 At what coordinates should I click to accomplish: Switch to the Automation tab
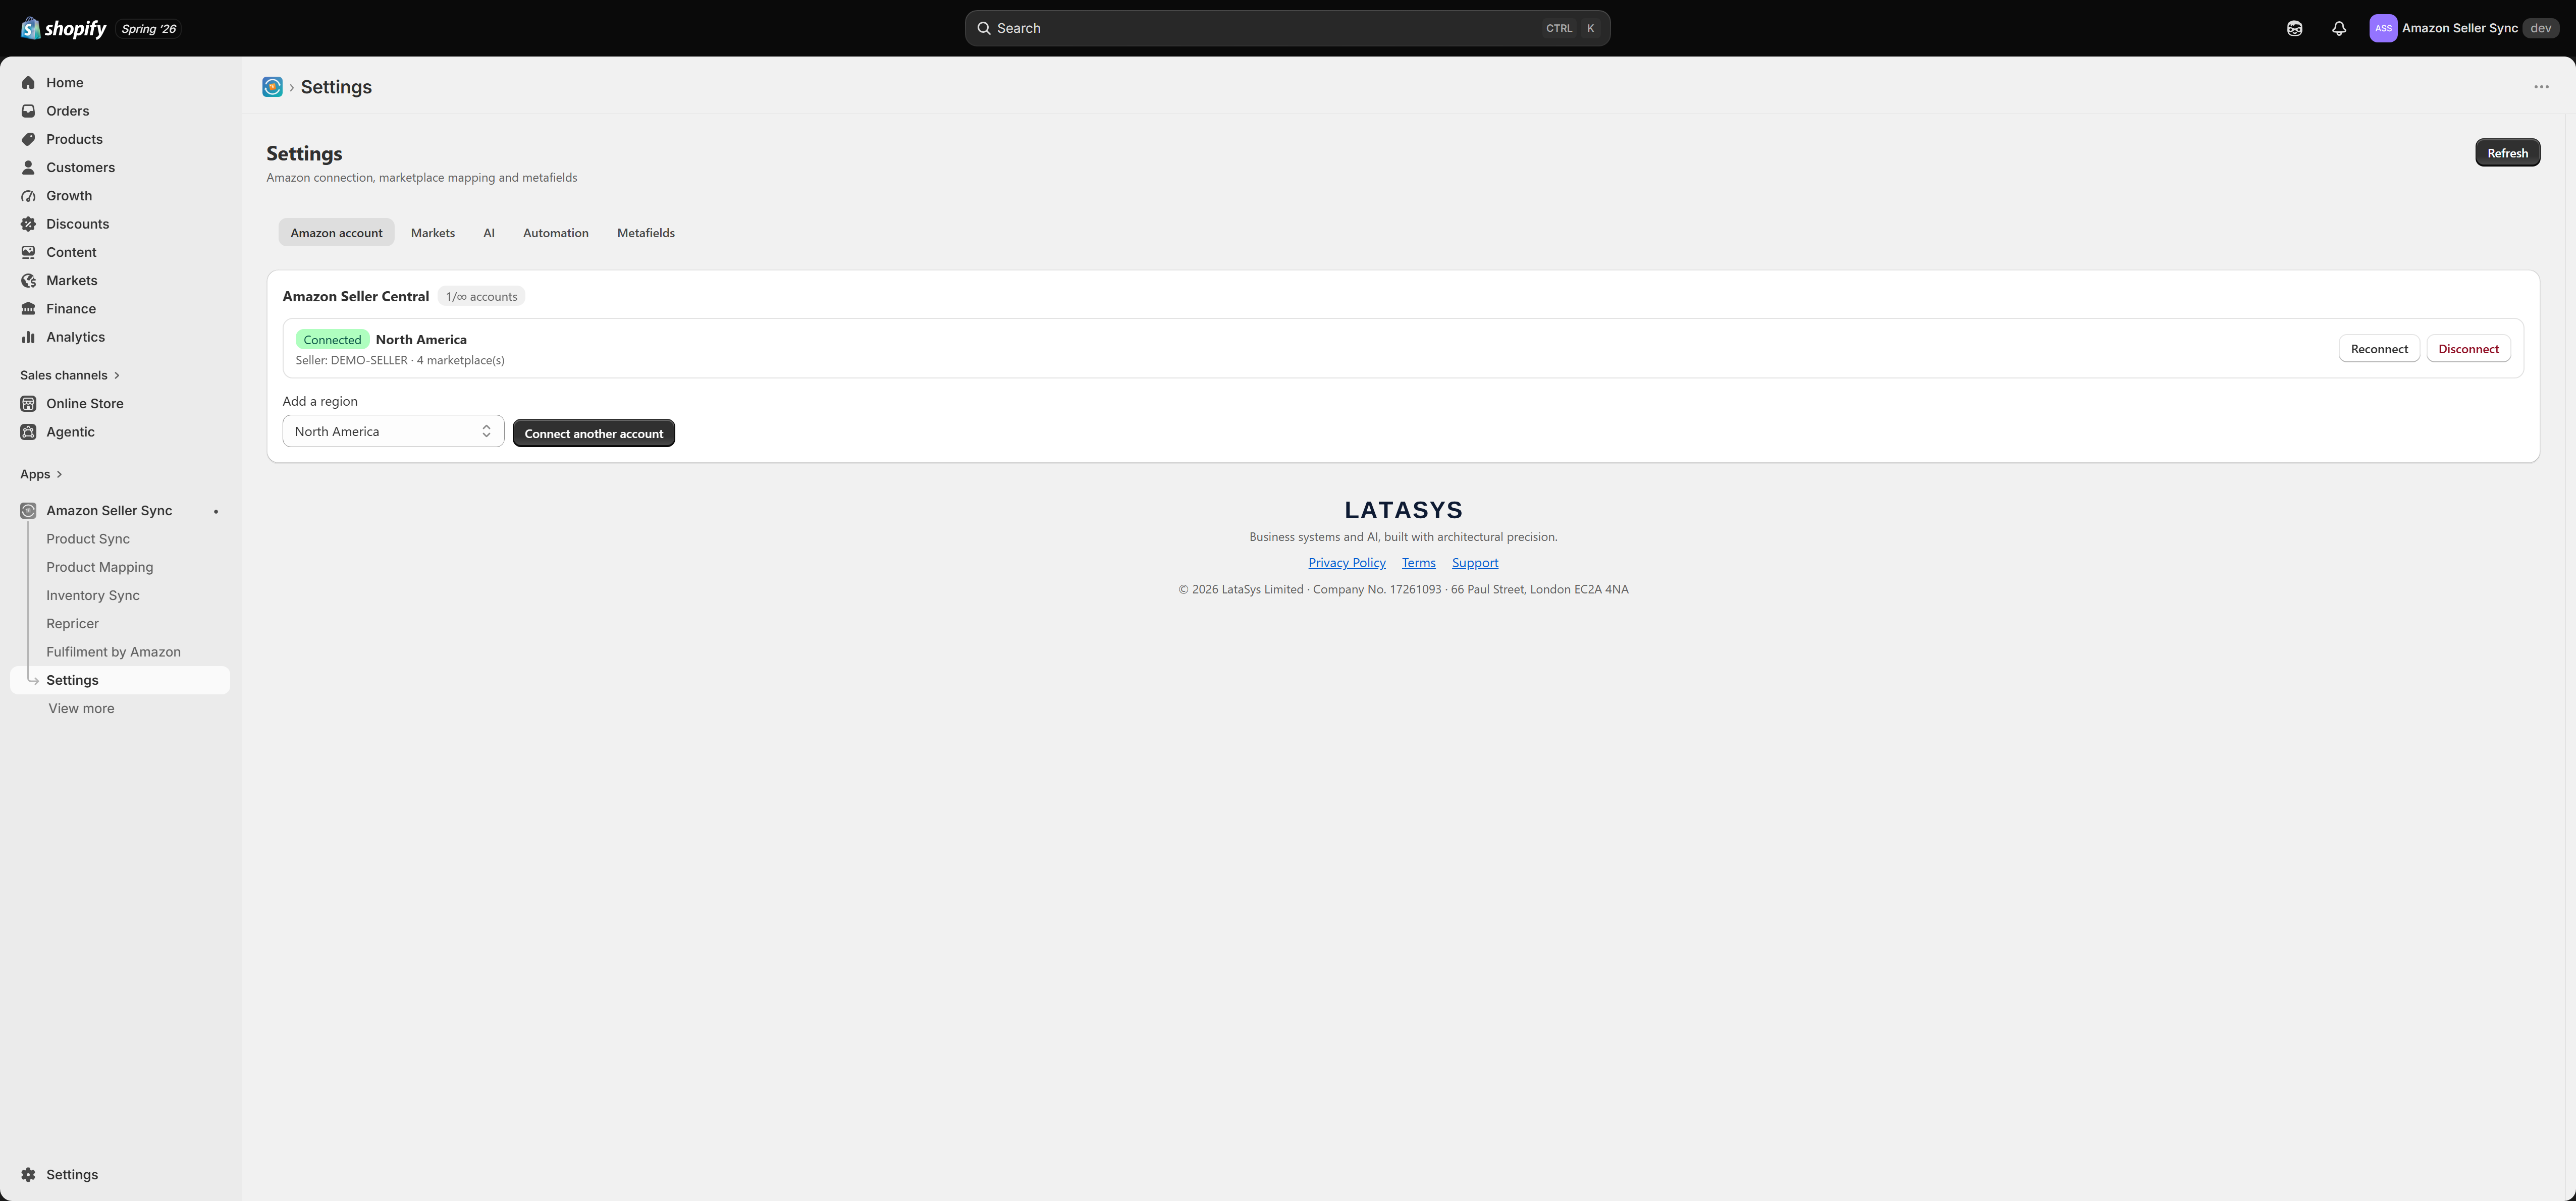[556, 233]
